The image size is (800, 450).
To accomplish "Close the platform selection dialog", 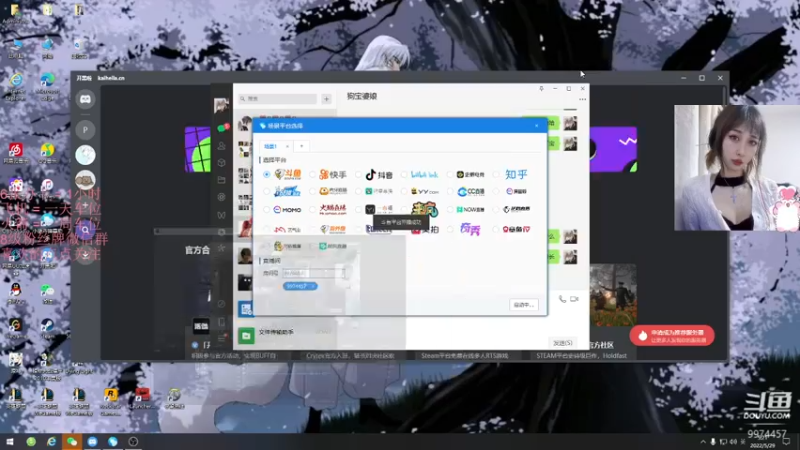I will click(x=536, y=126).
